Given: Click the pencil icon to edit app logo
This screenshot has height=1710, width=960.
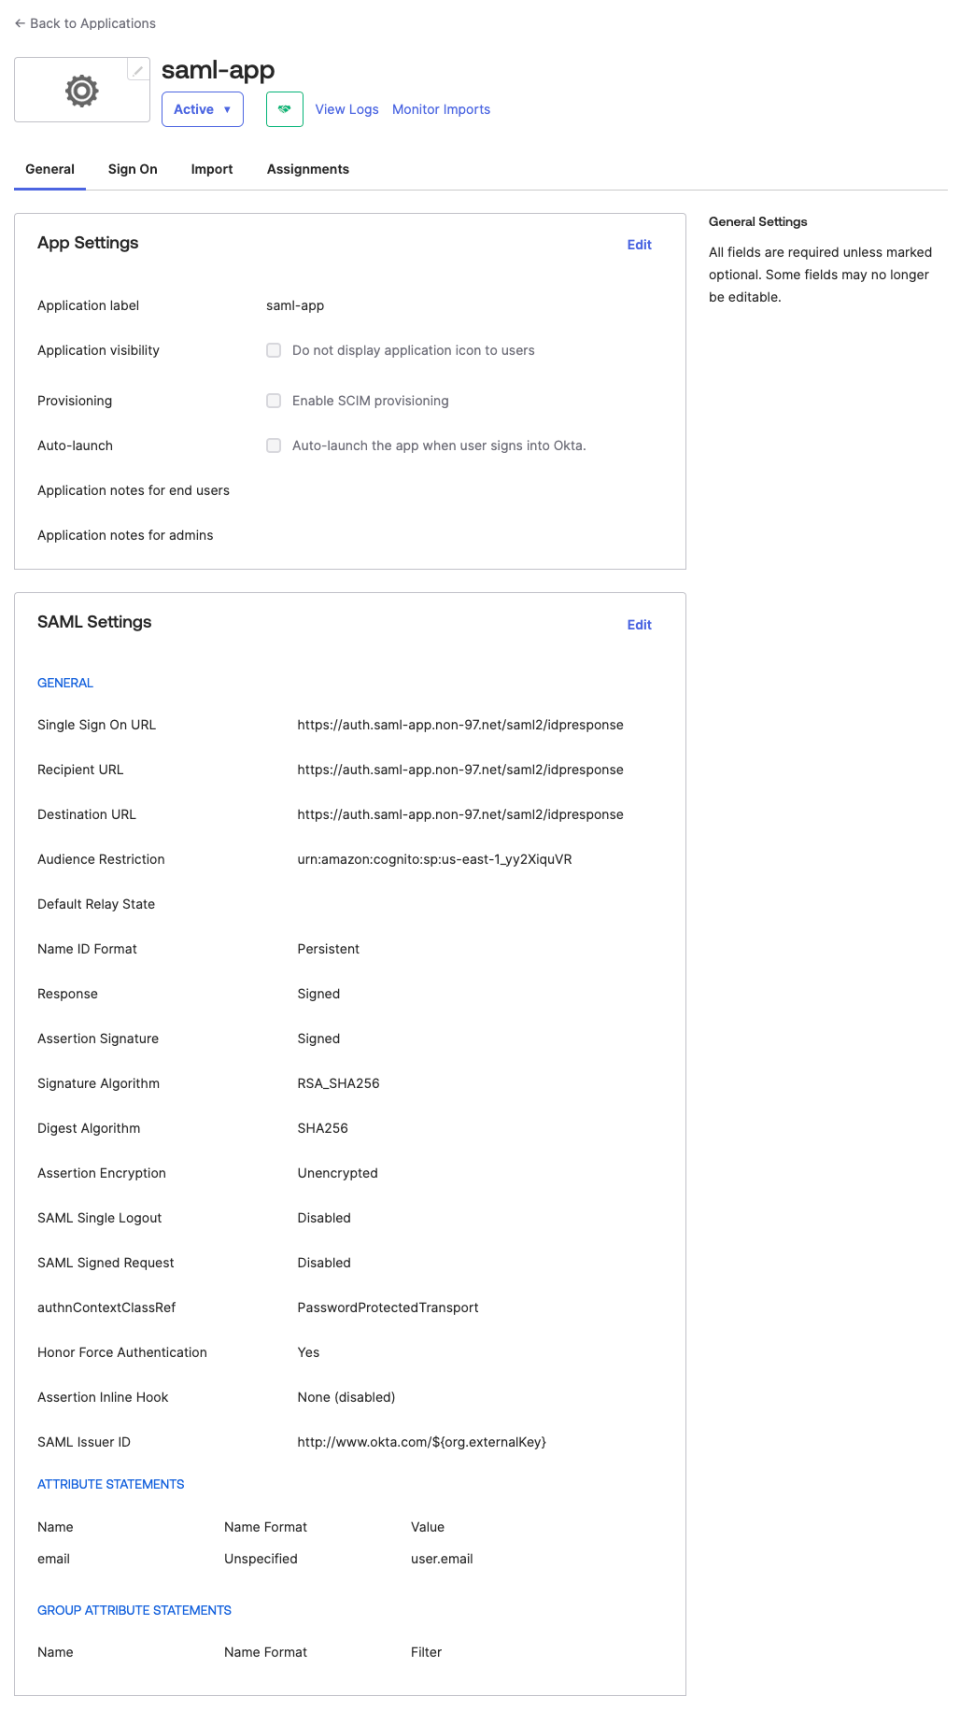Looking at the screenshot, I should pyautogui.click(x=137, y=70).
